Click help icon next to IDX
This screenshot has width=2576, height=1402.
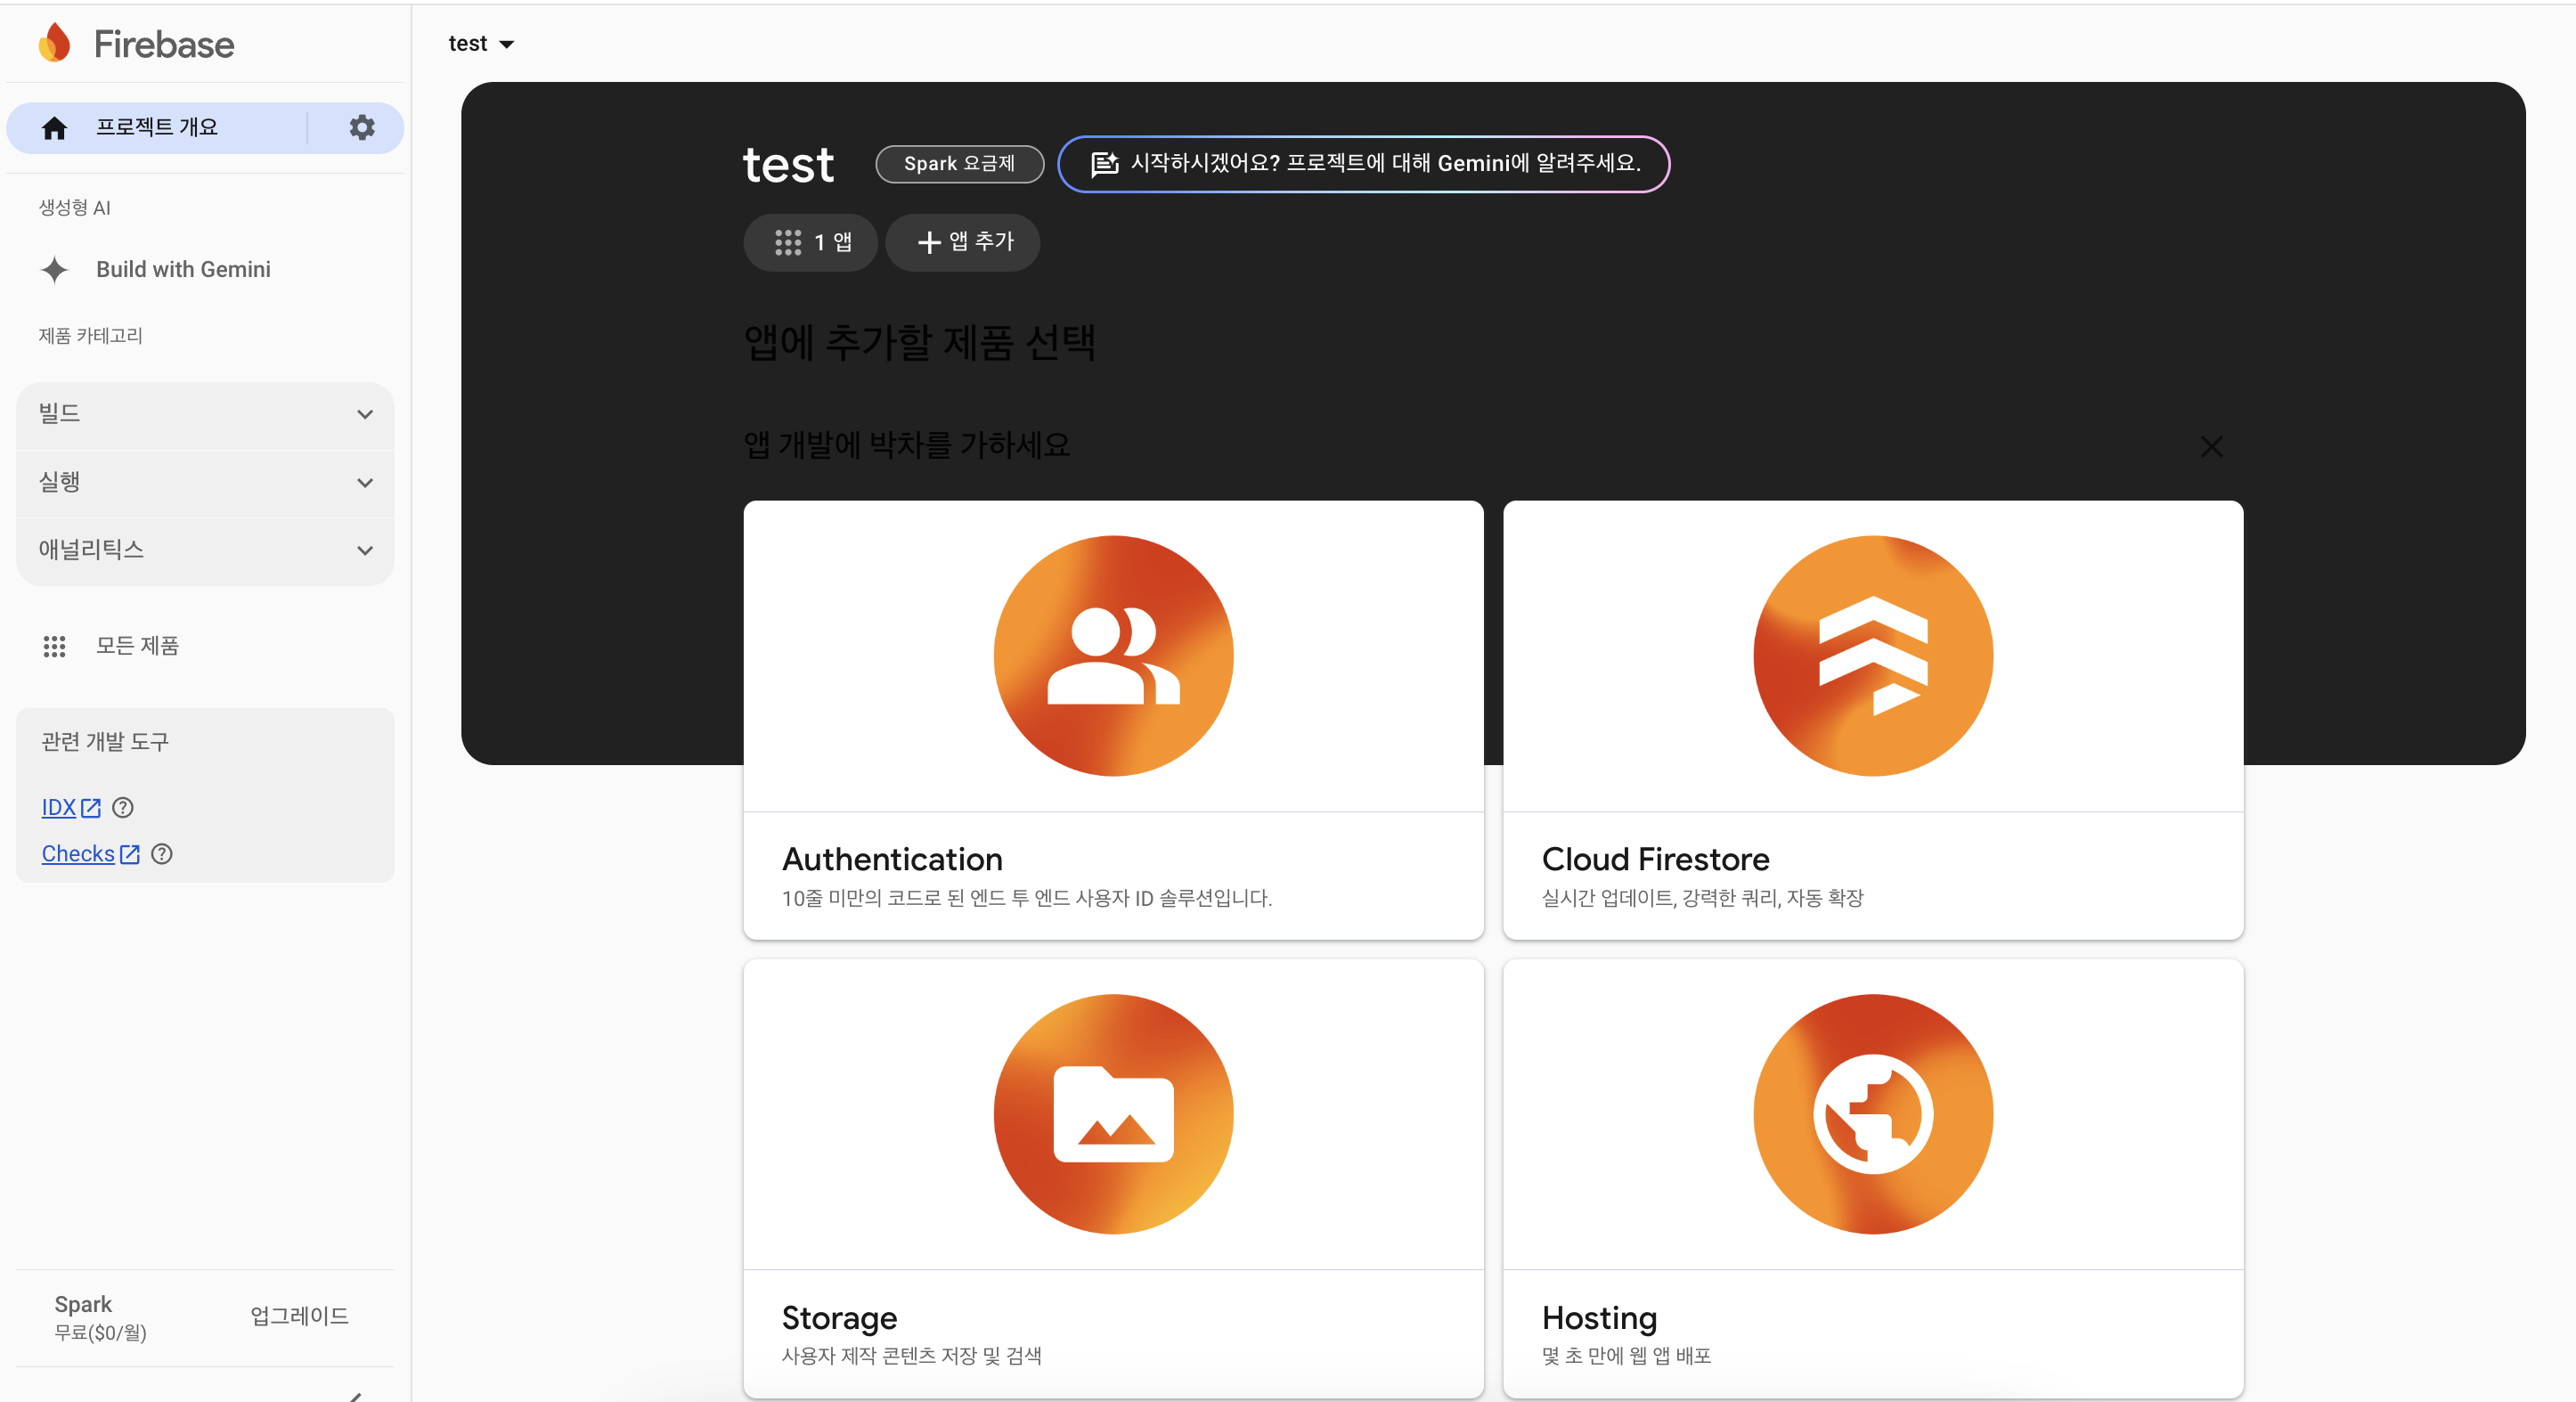(x=123, y=807)
